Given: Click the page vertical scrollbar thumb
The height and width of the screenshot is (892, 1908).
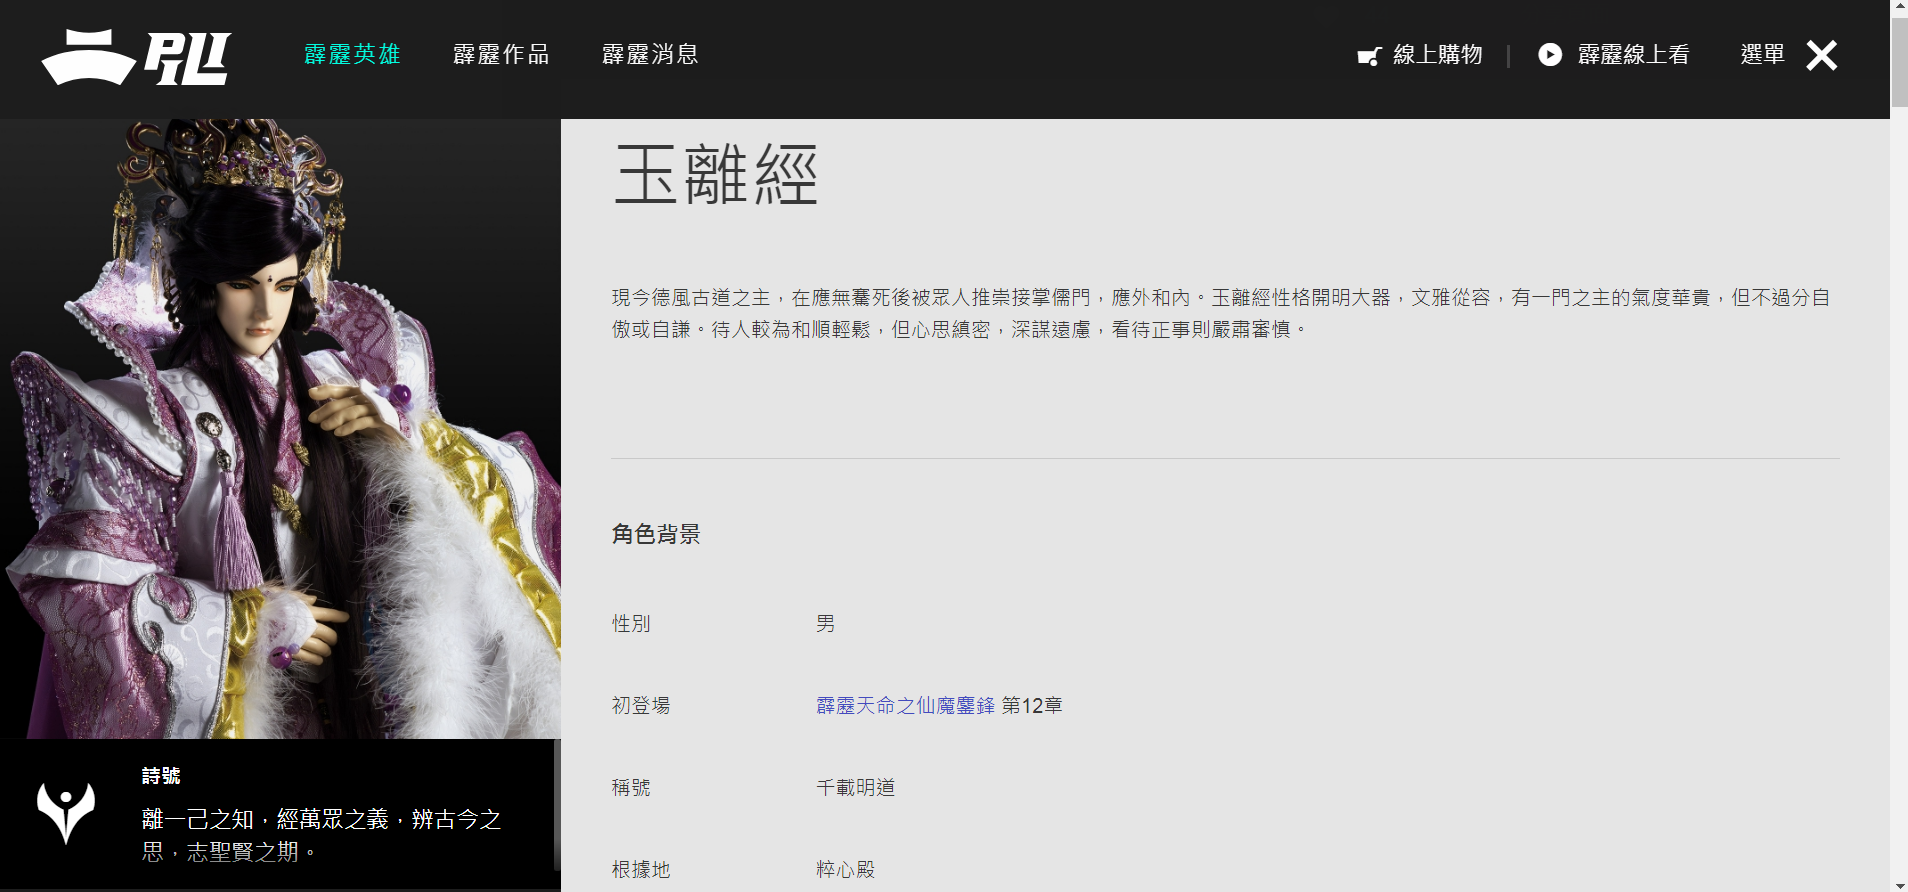Looking at the screenshot, I should coord(1899,61).
